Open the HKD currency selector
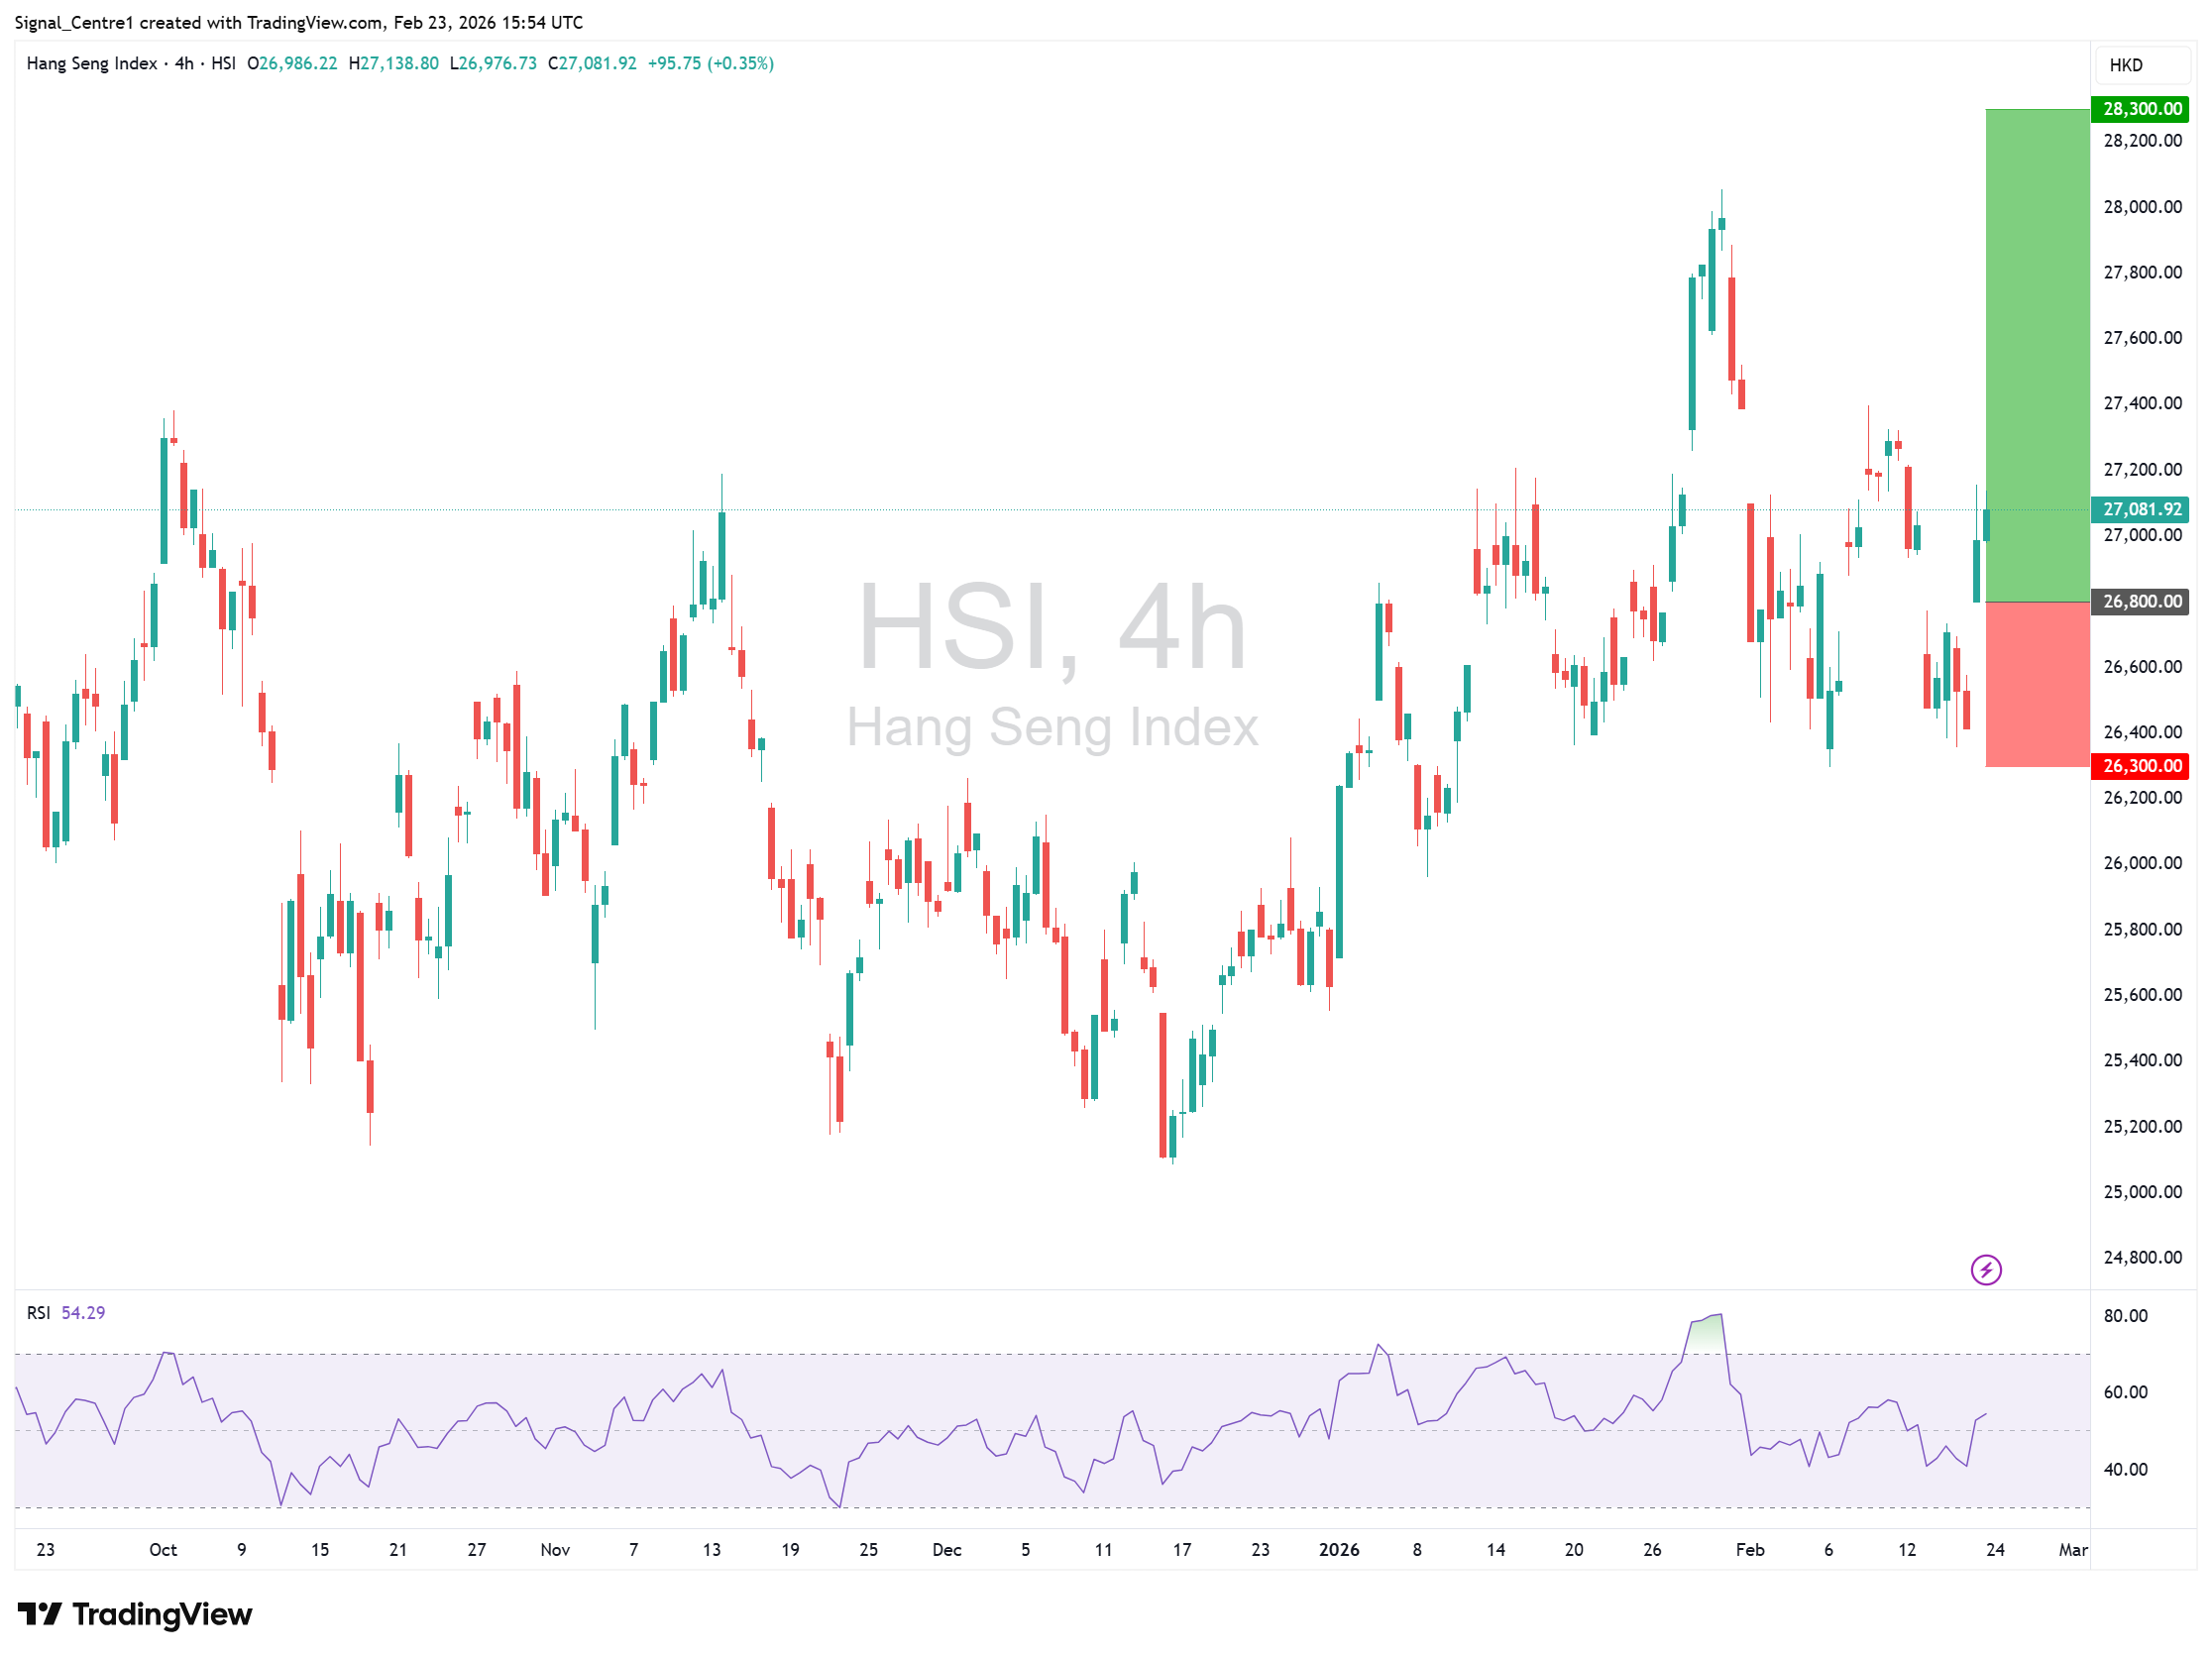The image size is (2212, 1659). point(2140,65)
